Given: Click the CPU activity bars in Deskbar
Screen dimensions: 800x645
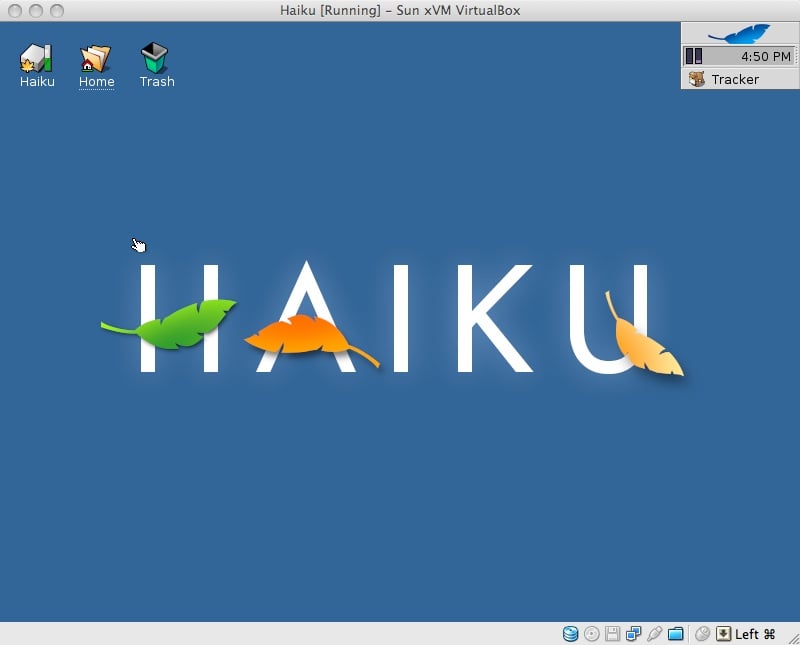Looking at the screenshot, I should coord(693,56).
